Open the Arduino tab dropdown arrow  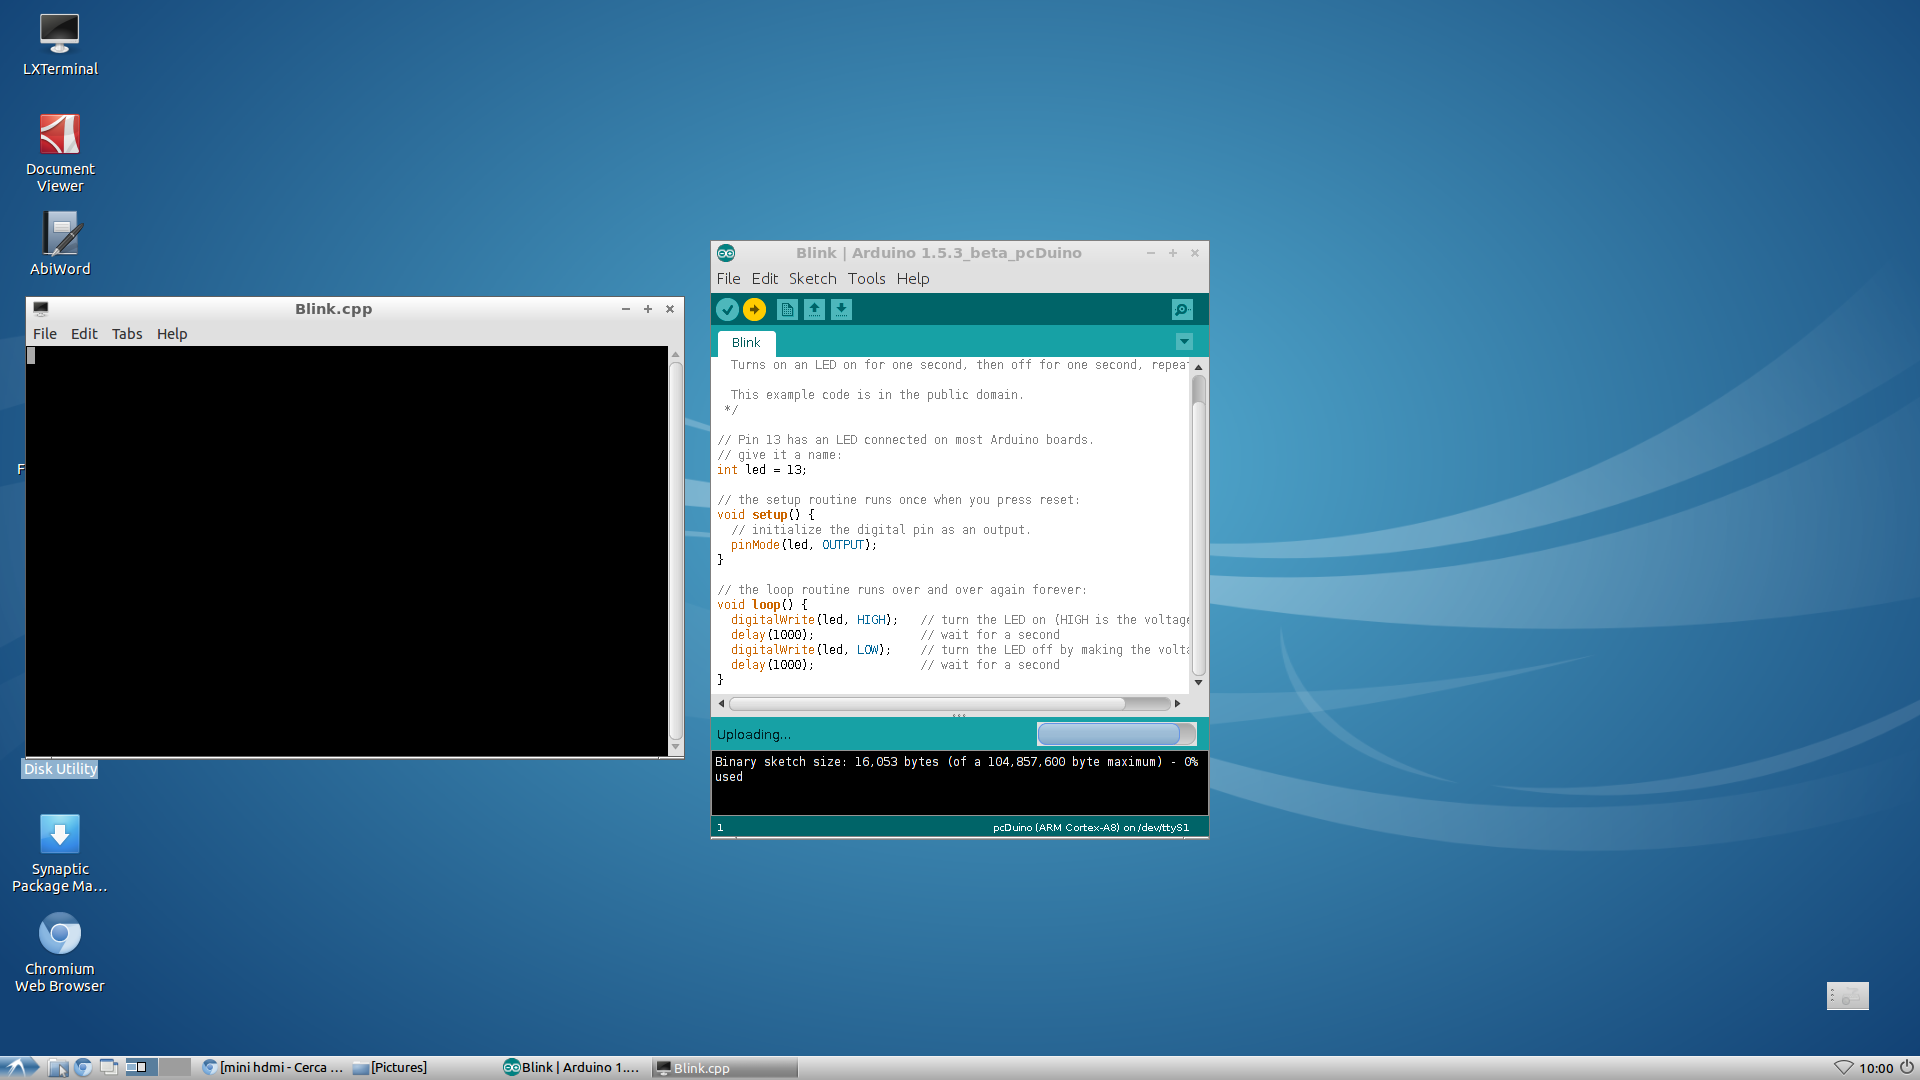(1184, 342)
